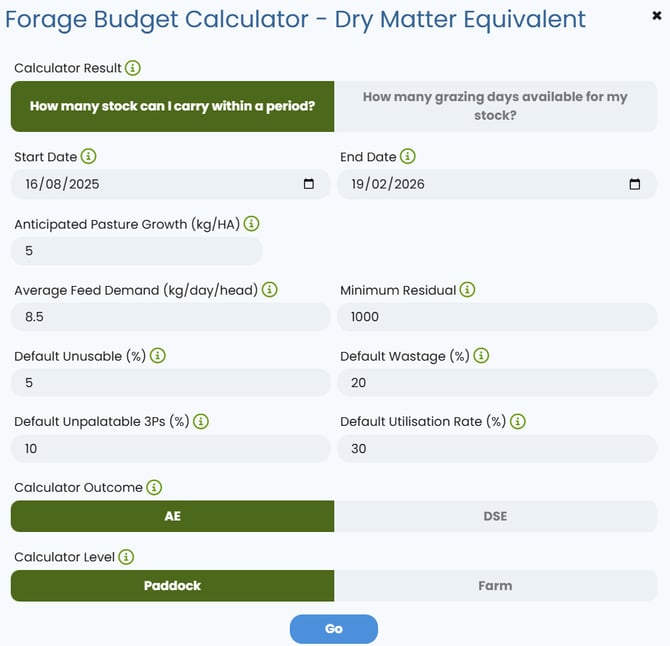Select 'How many stock can I carry' tab
Screen dimensions: 670x646
[x=173, y=106]
